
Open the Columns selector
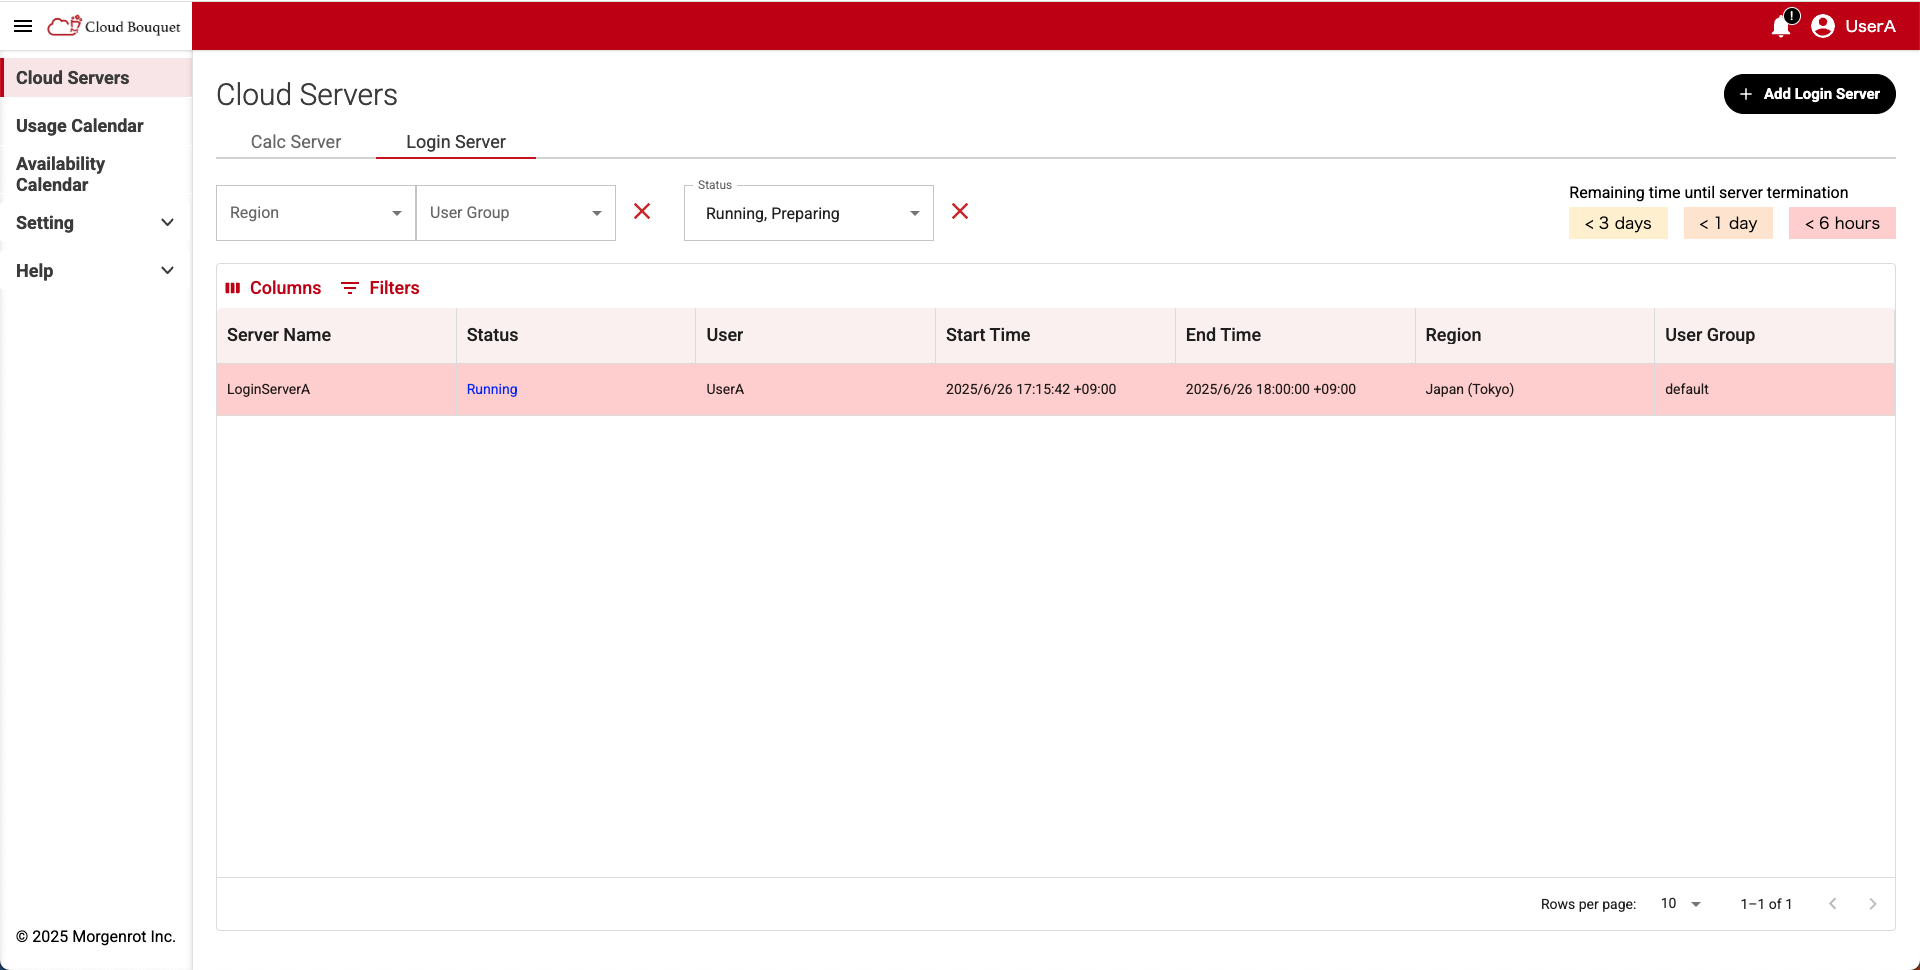[x=273, y=288]
